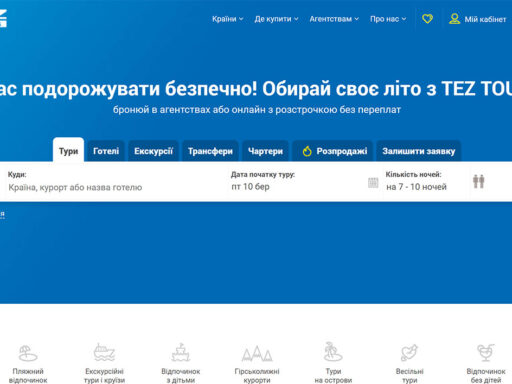Expand the Про нас menu
The image size is (512, 384).
pyautogui.click(x=388, y=19)
